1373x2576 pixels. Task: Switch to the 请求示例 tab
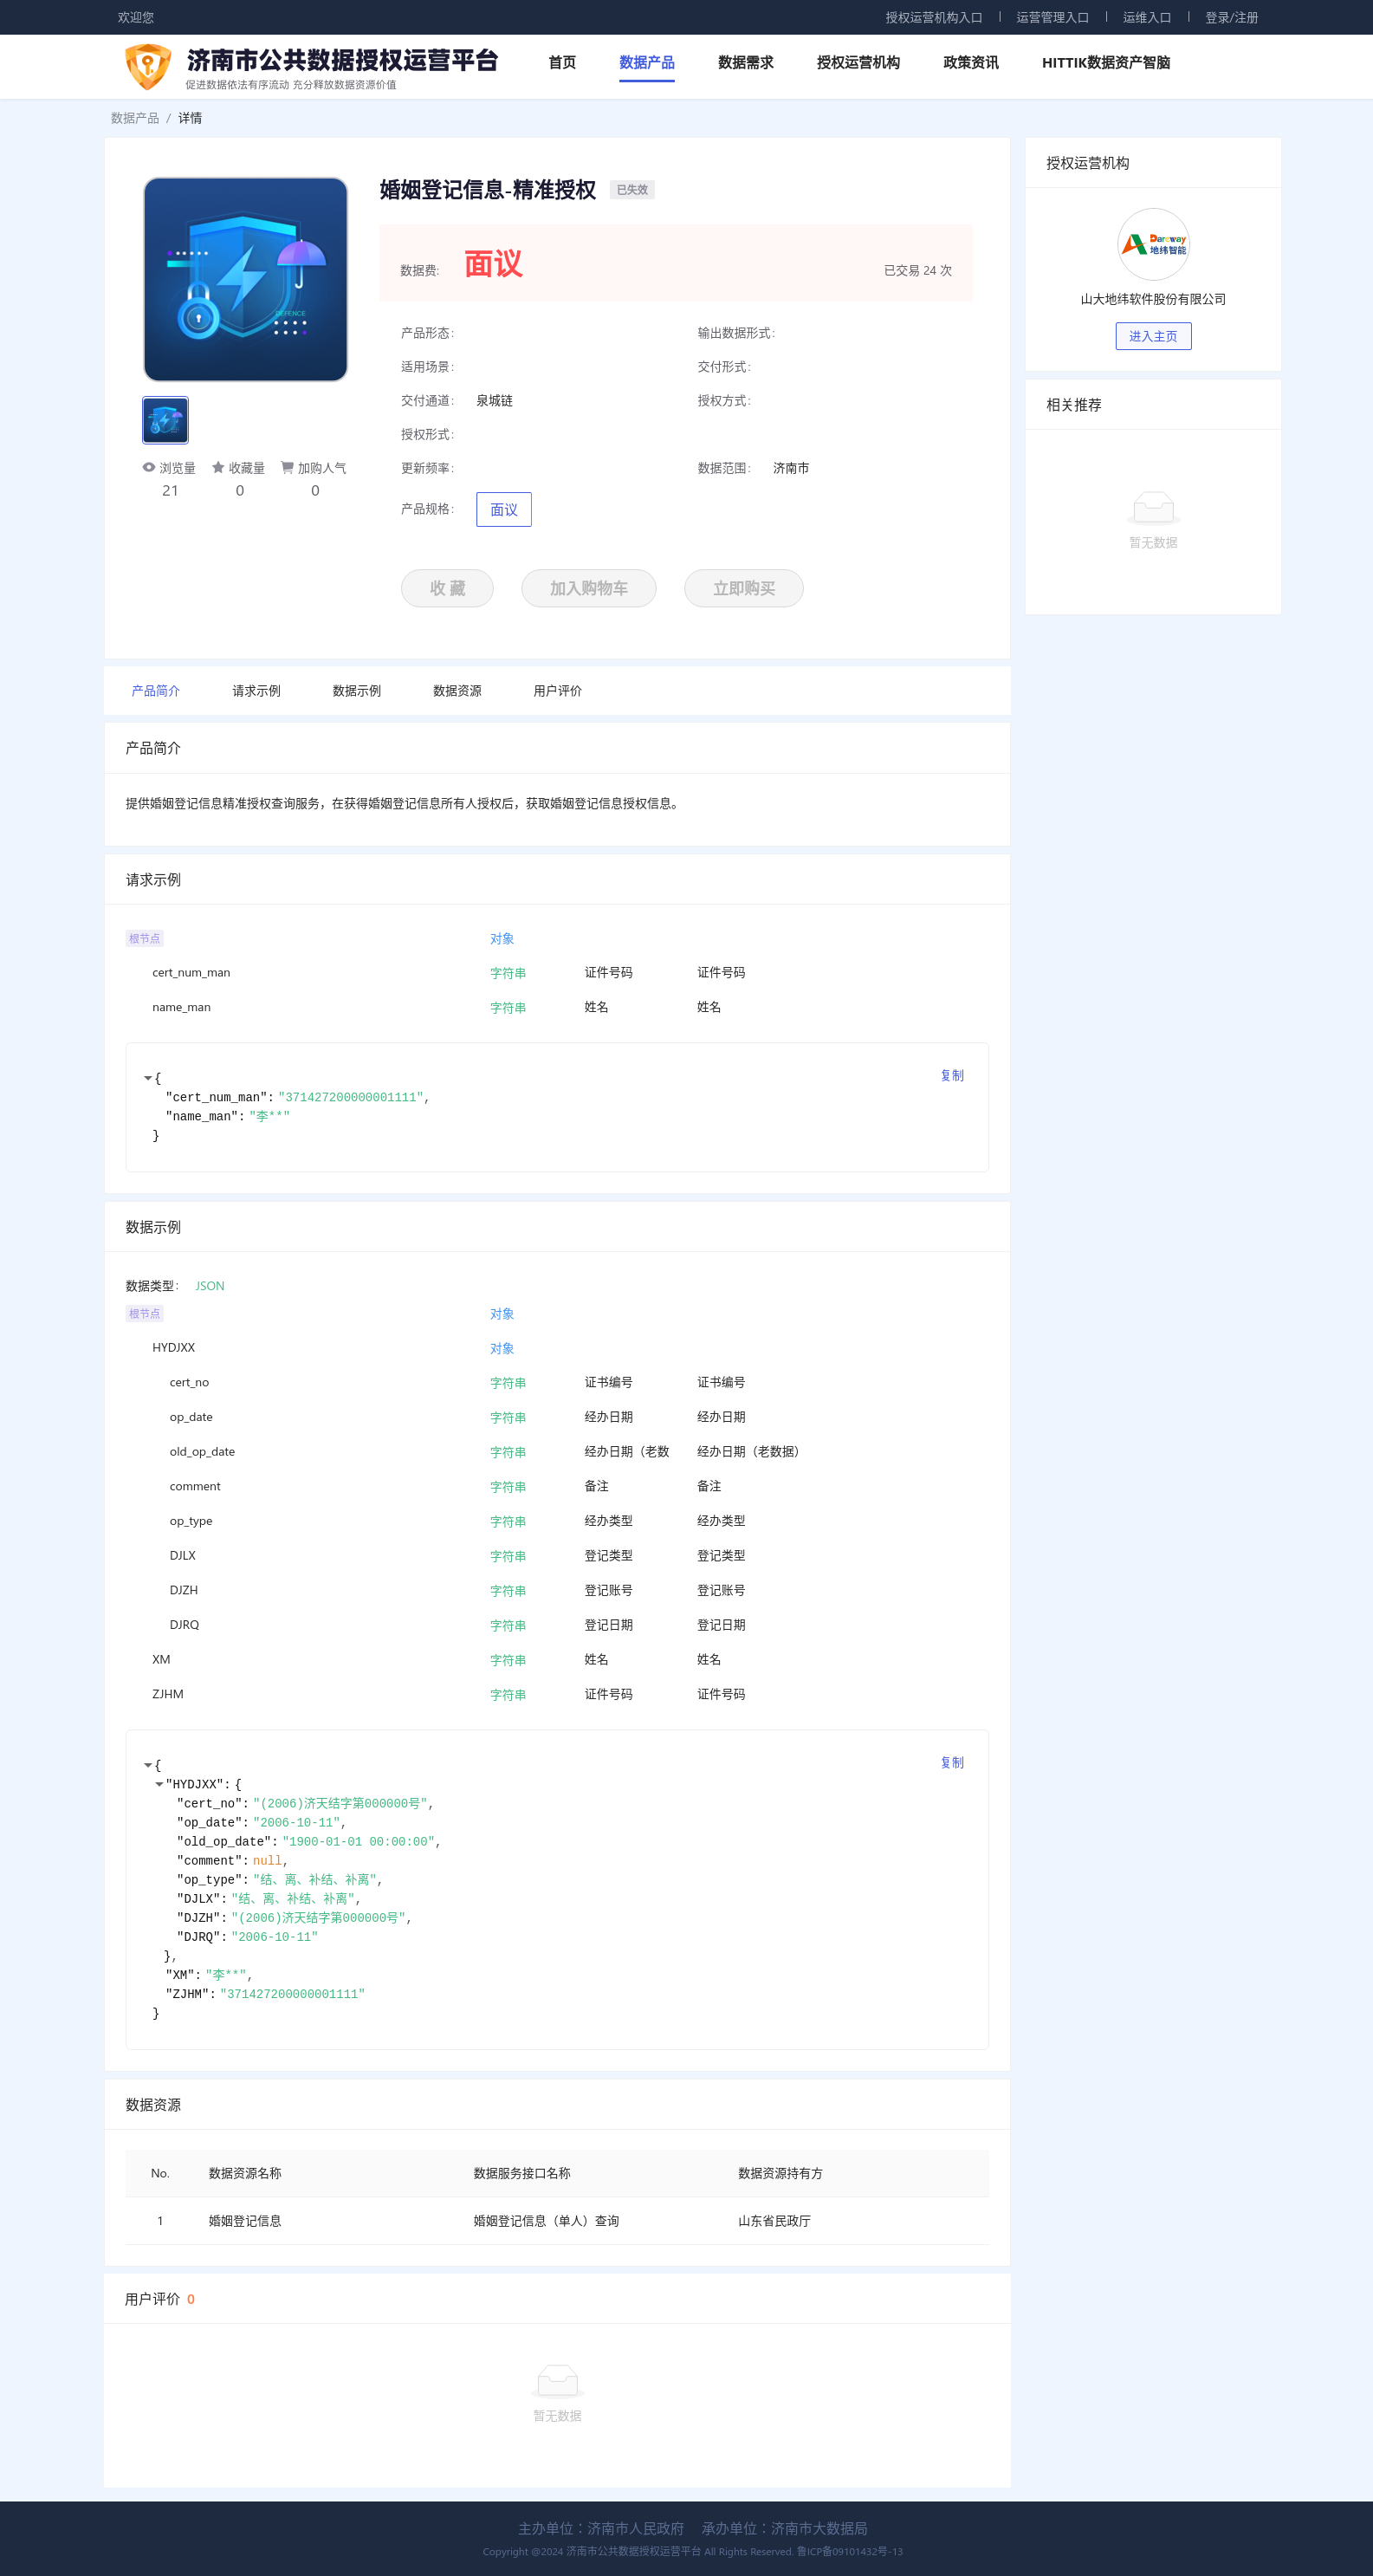(x=256, y=691)
